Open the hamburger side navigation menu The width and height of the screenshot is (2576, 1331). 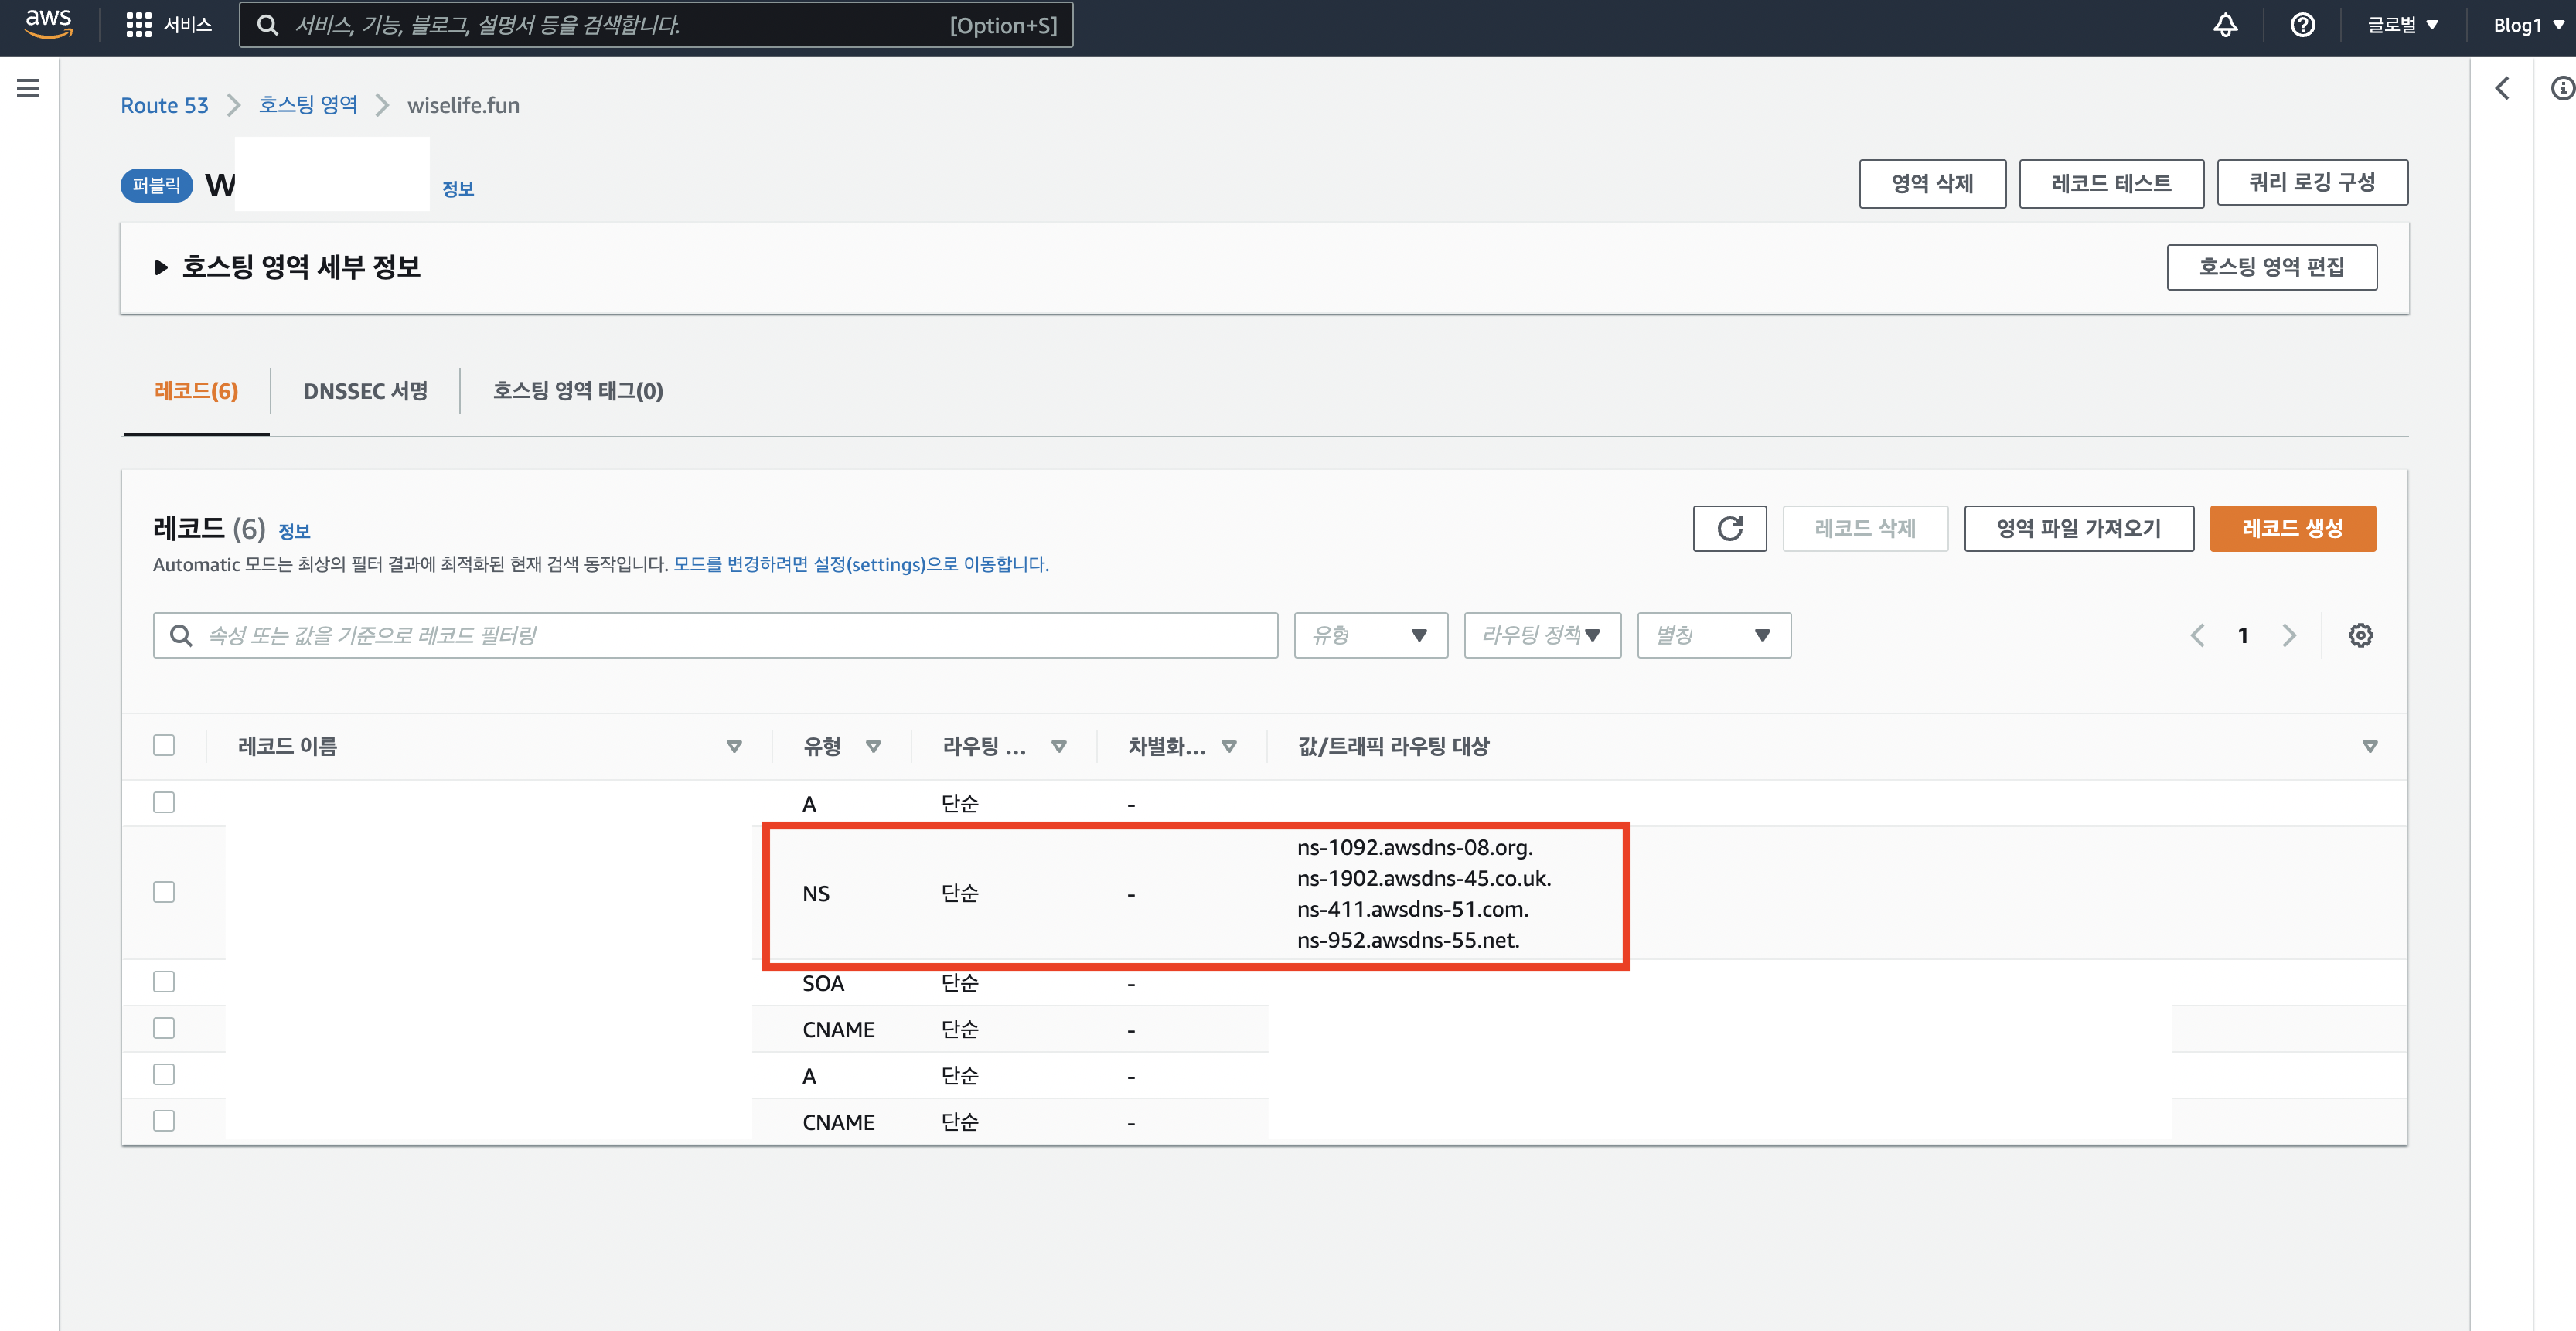click(x=28, y=88)
